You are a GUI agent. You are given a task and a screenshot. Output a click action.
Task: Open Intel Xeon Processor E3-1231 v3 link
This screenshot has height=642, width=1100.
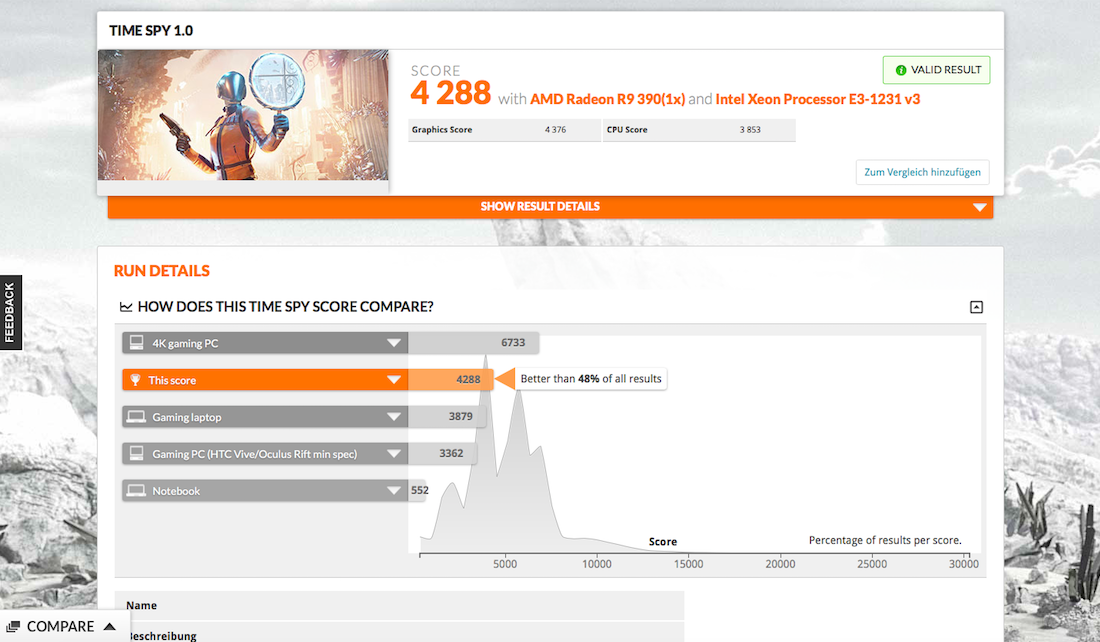point(818,99)
